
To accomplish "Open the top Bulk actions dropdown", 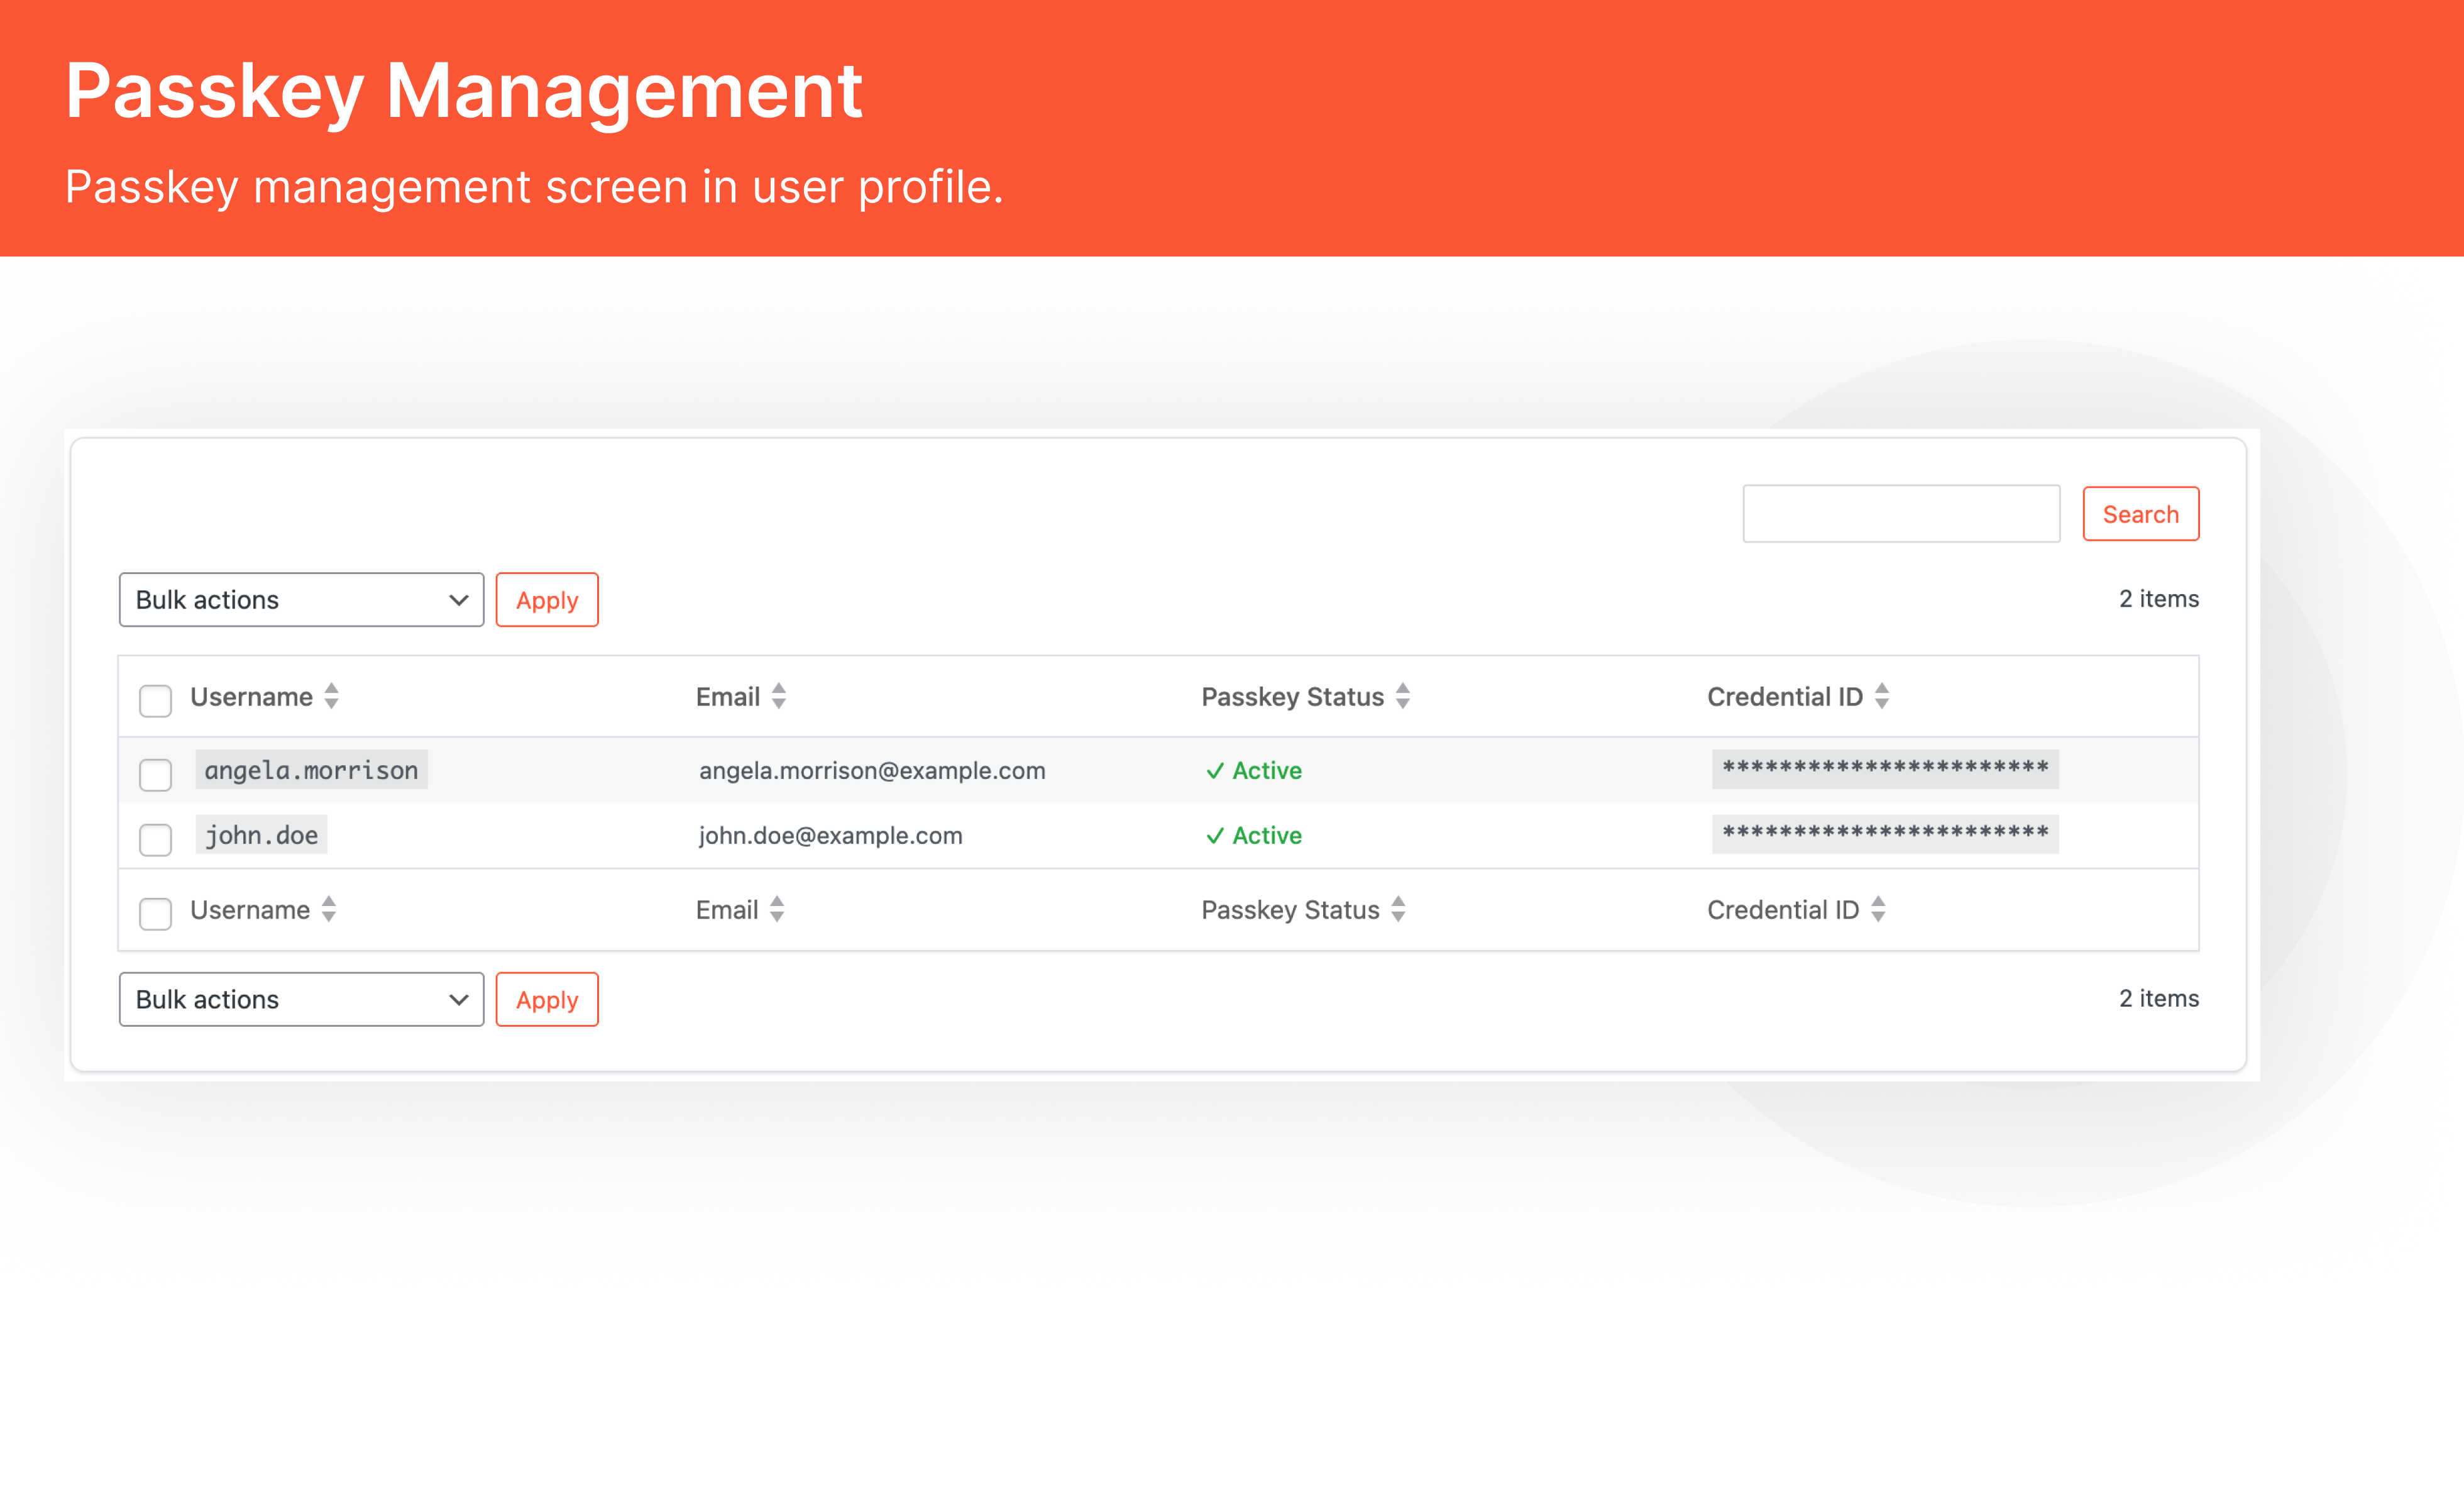I will pyautogui.click(x=300, y=599).
